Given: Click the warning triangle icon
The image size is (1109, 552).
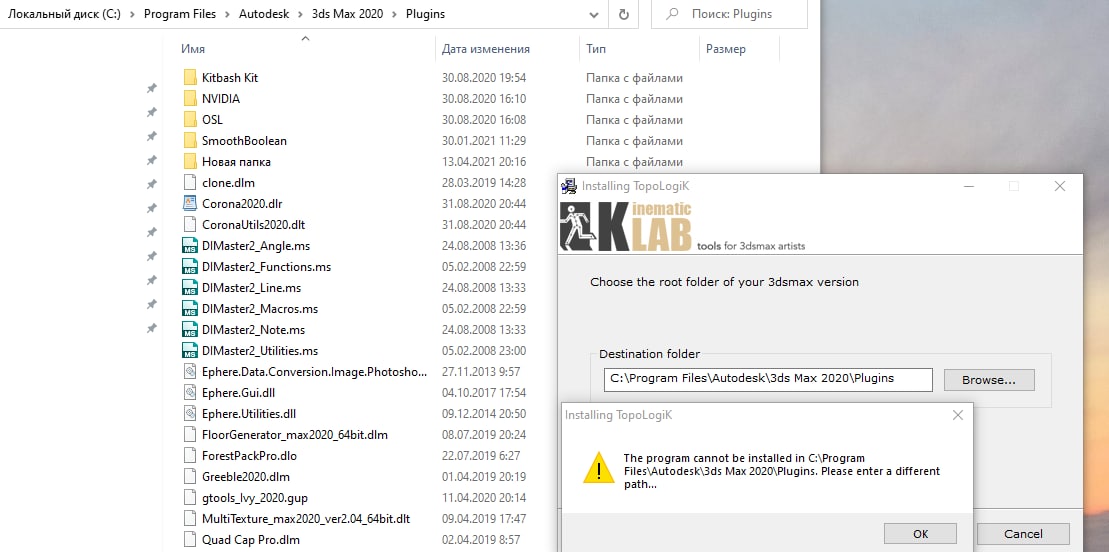Looking at the screenshot, I should click(598, 468).
